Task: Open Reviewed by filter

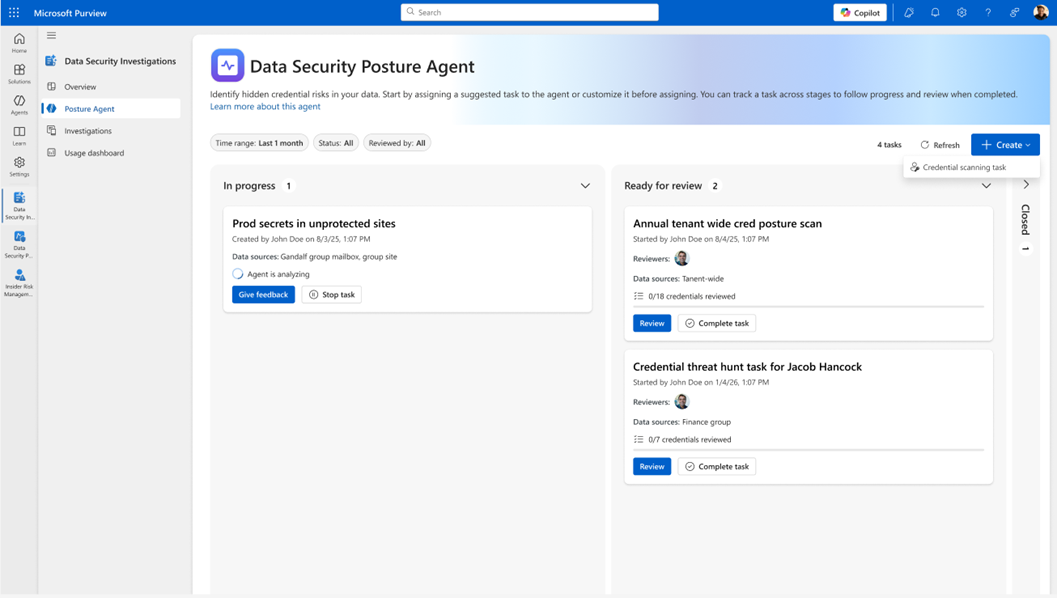Action: click(396, 143)
